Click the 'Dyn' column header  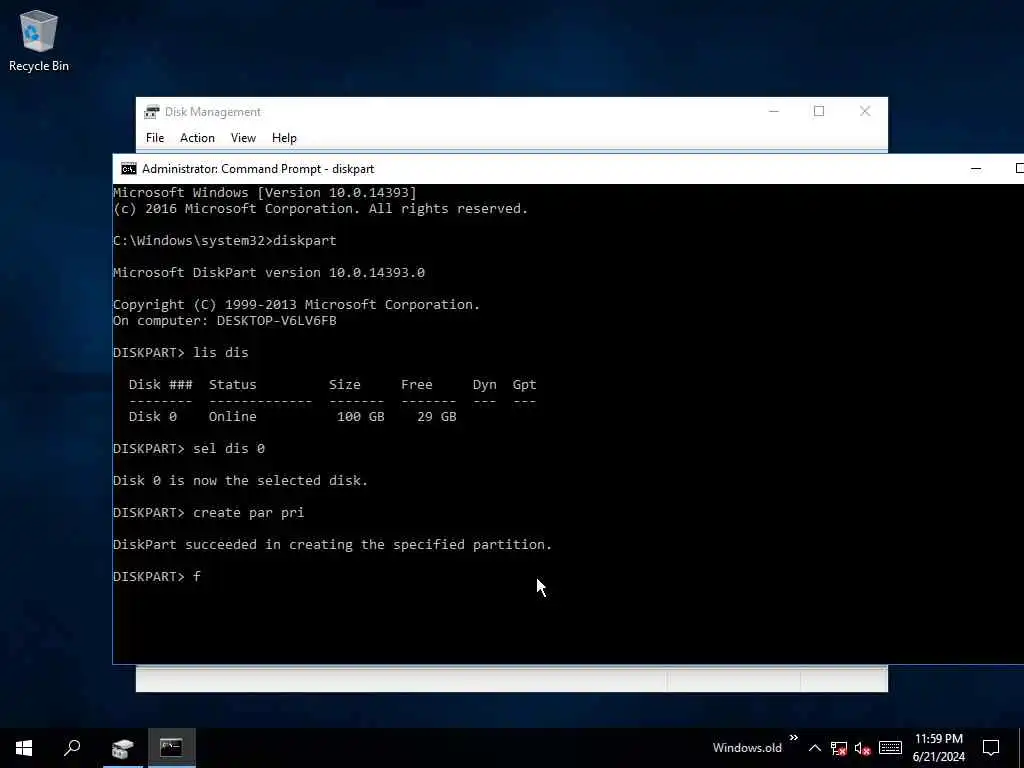coord(485,385)
